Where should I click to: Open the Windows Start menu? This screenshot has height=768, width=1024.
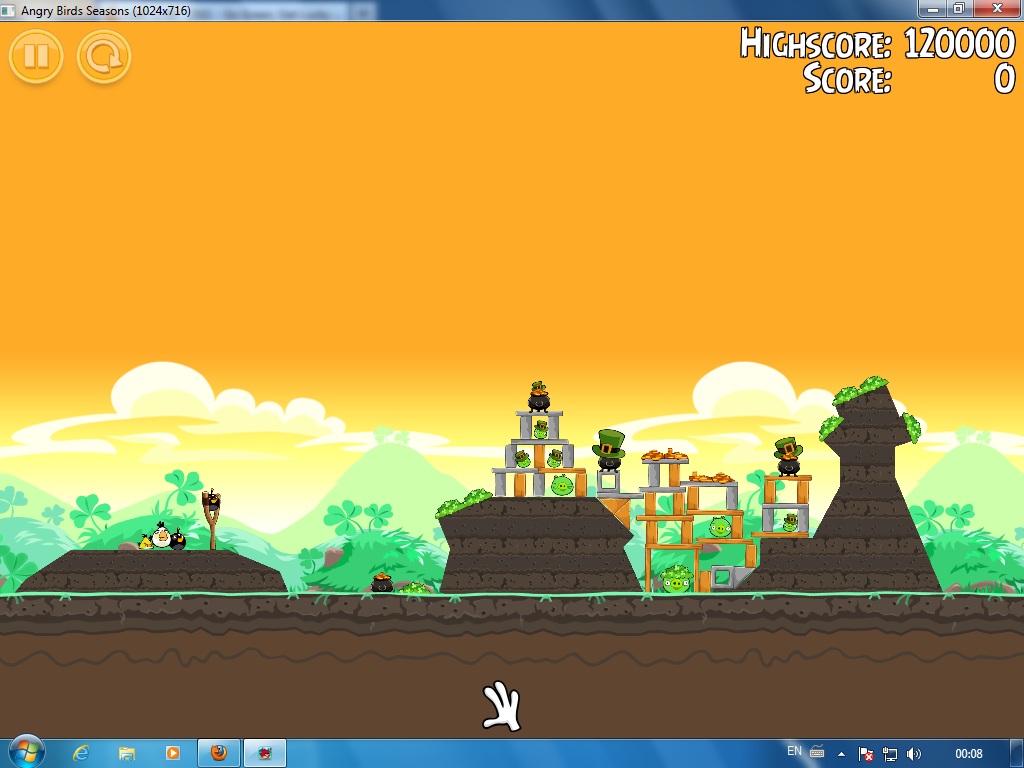pos(26,751)
